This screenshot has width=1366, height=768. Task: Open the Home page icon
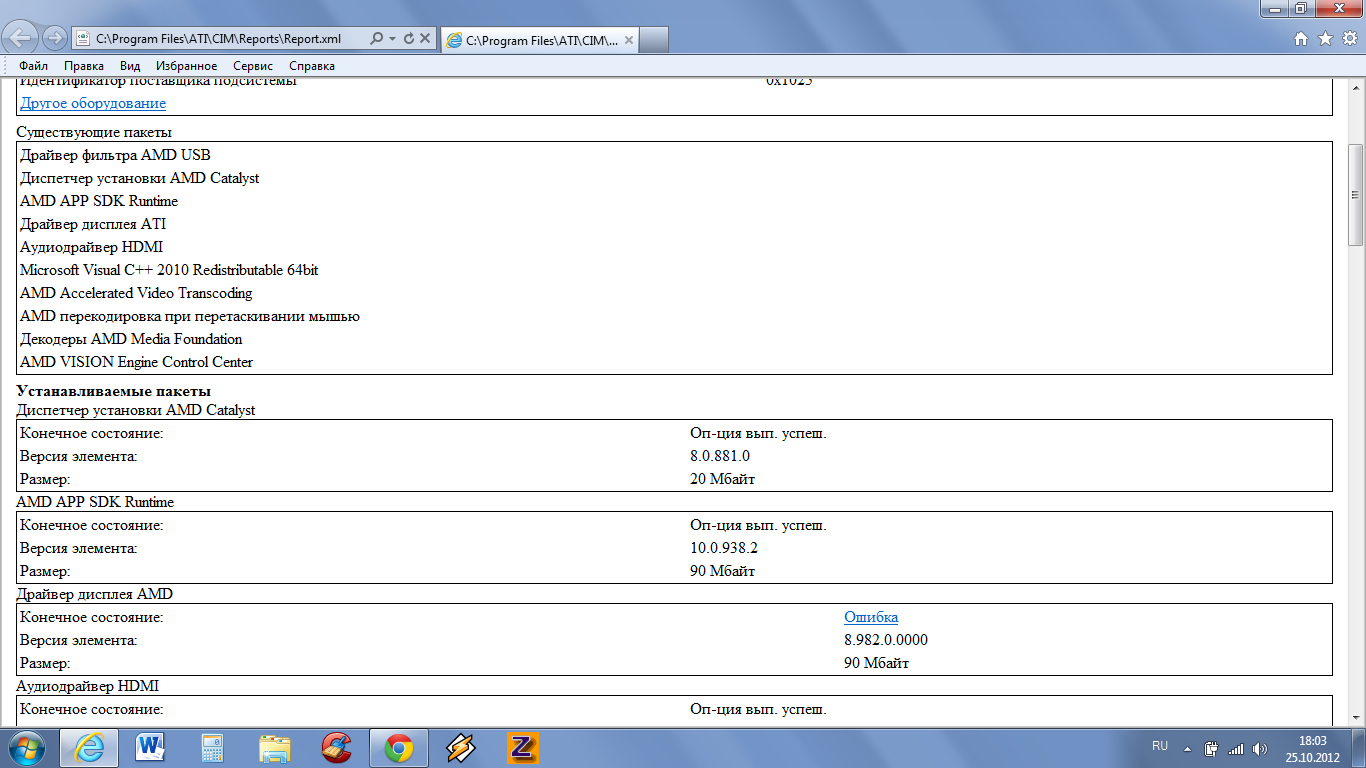1301,39
